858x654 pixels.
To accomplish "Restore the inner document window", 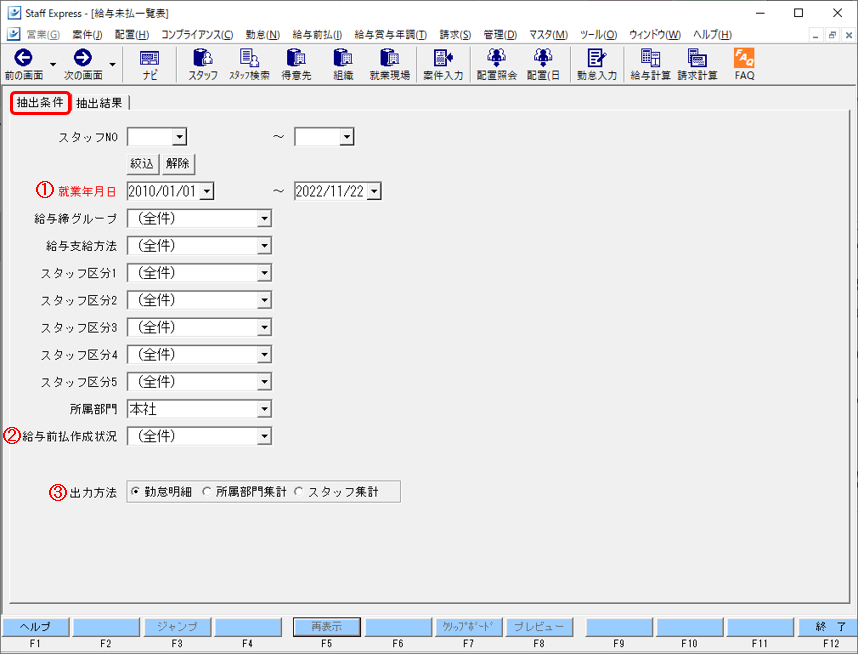I will 832,35.
